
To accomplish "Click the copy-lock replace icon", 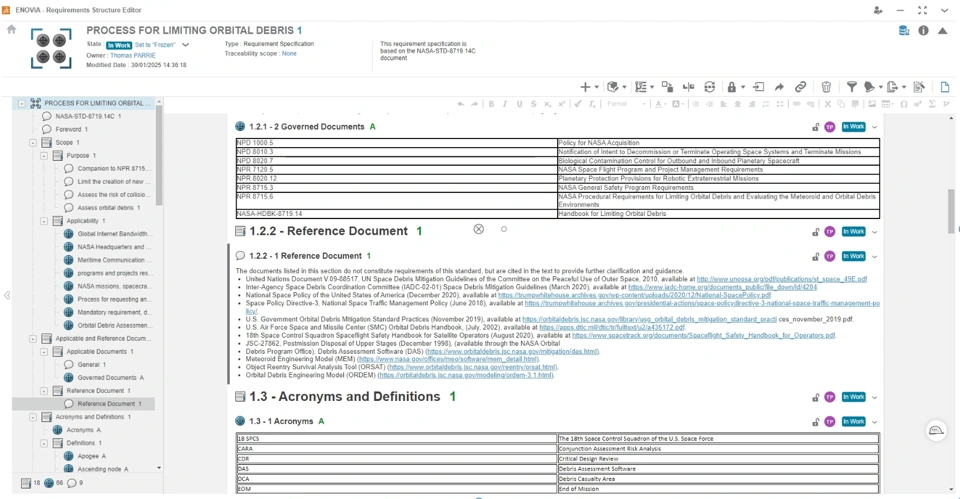I will 667,87.
